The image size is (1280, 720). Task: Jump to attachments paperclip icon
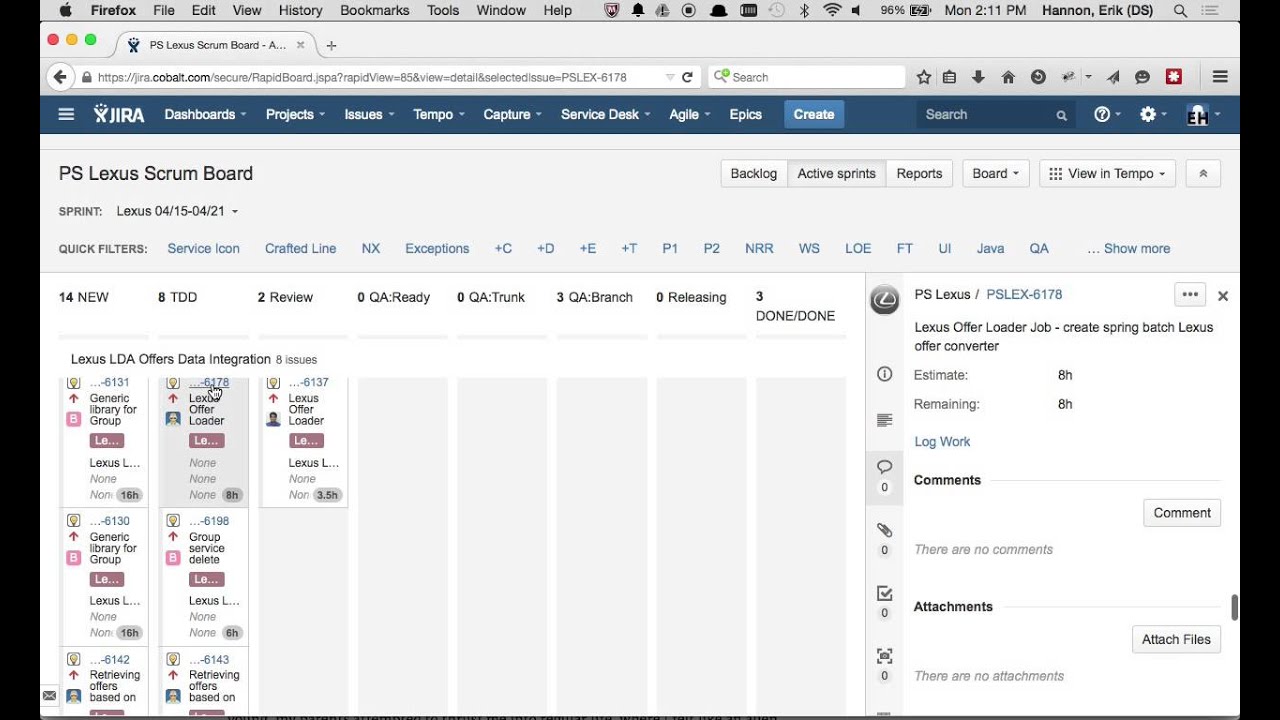tap(884, 530)
